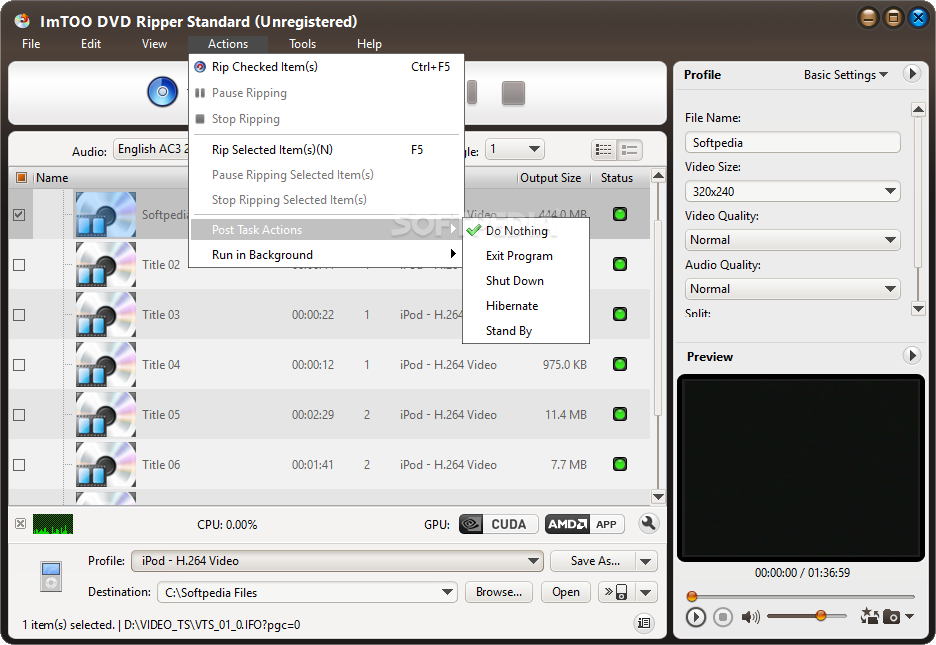This screenshot has width=936, height=645.
Task: Uncheck the Softpedia title checkbox
Action: [x=19, y=214]
